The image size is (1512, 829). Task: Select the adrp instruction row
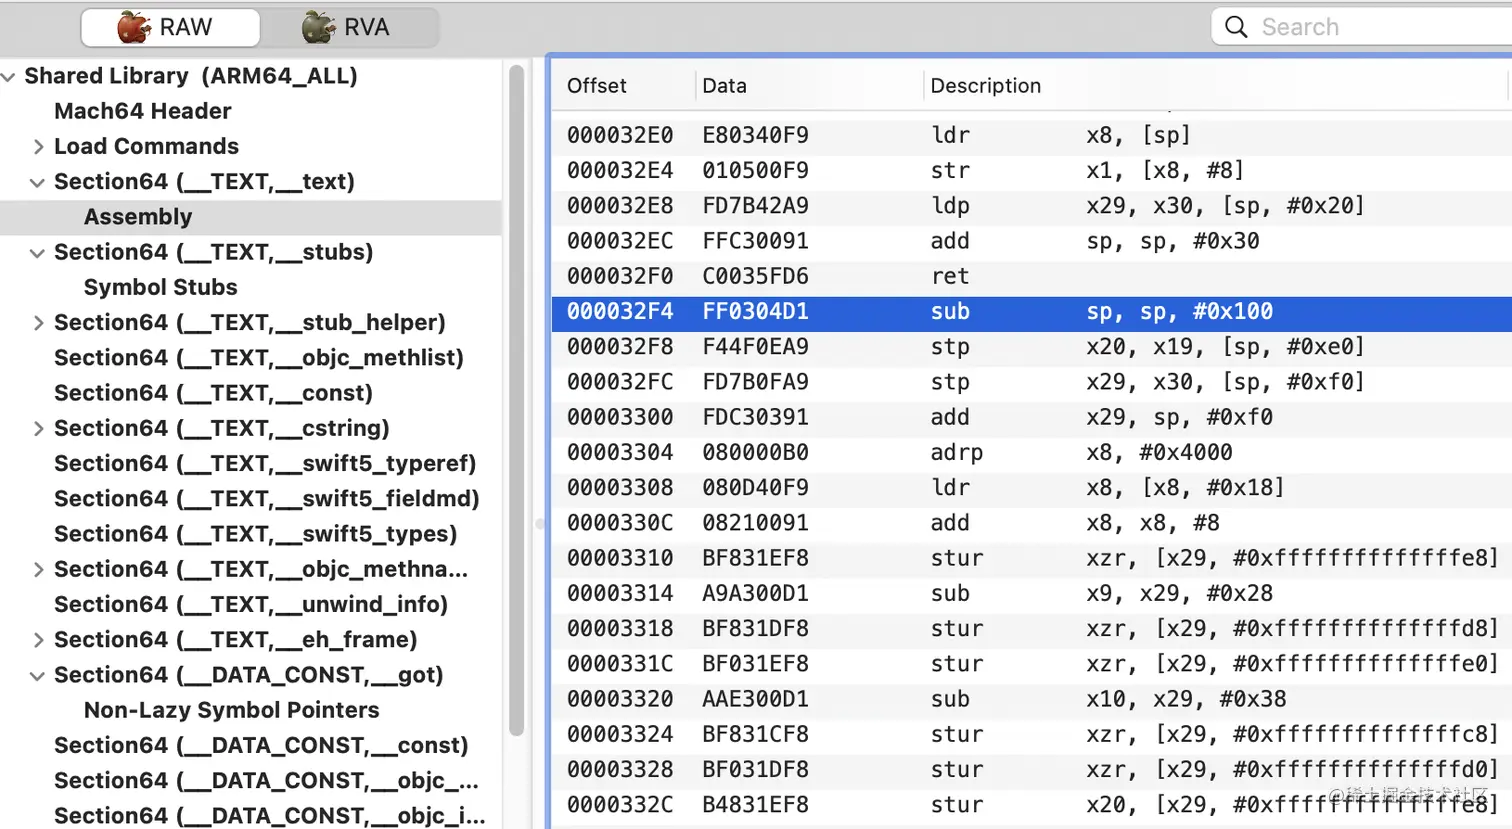pos(1032,453)
